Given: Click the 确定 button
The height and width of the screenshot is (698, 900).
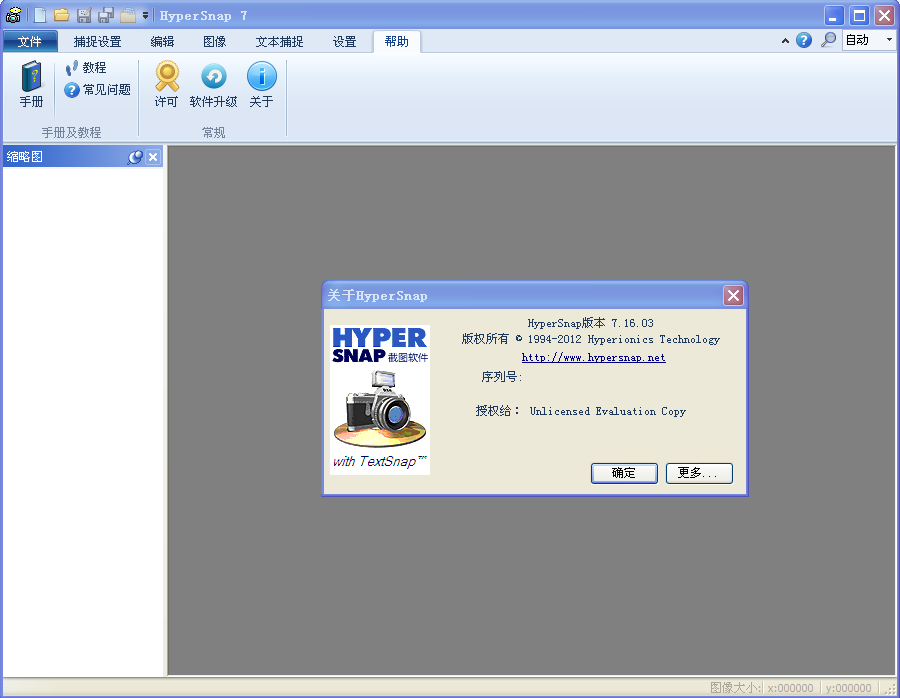Looking at the screenshot, I should click(x=624, y=473).
